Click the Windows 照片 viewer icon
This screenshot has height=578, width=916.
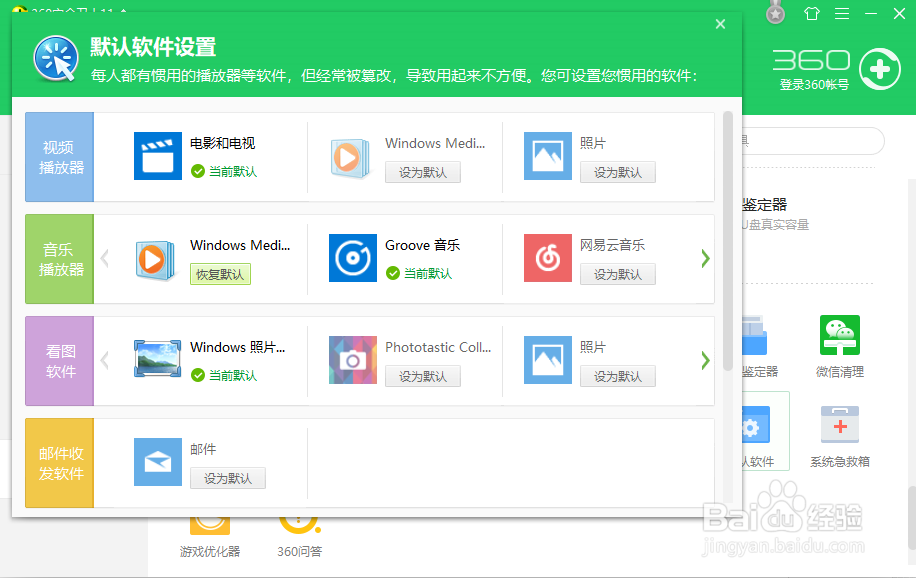(158, 359)
